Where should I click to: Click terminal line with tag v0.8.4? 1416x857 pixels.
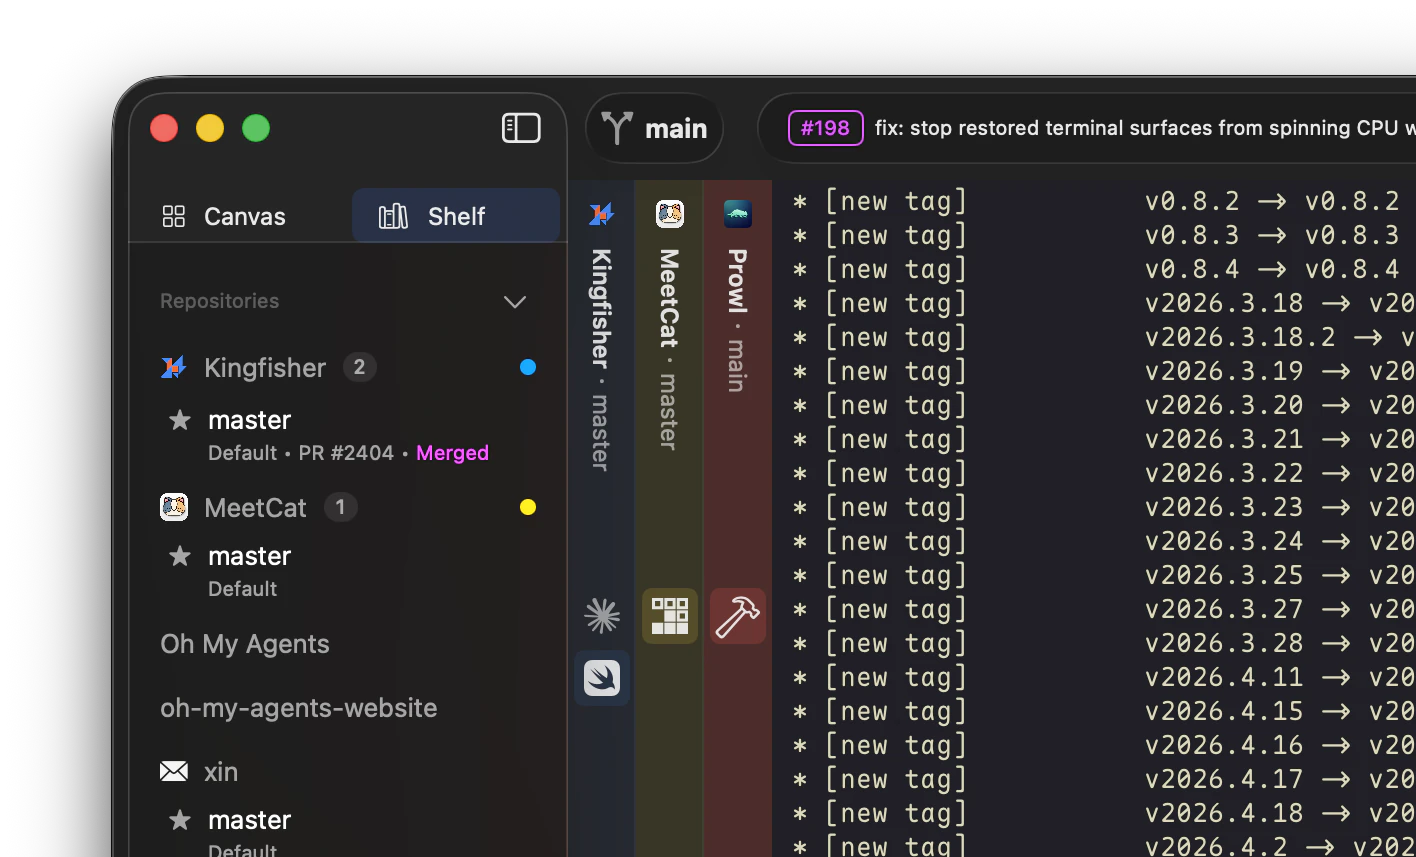[1103, 269]
